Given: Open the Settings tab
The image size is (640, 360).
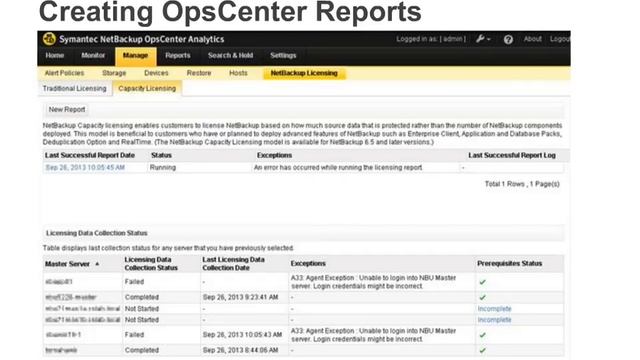Looking at the screenshot, I should tap(283, 56).
